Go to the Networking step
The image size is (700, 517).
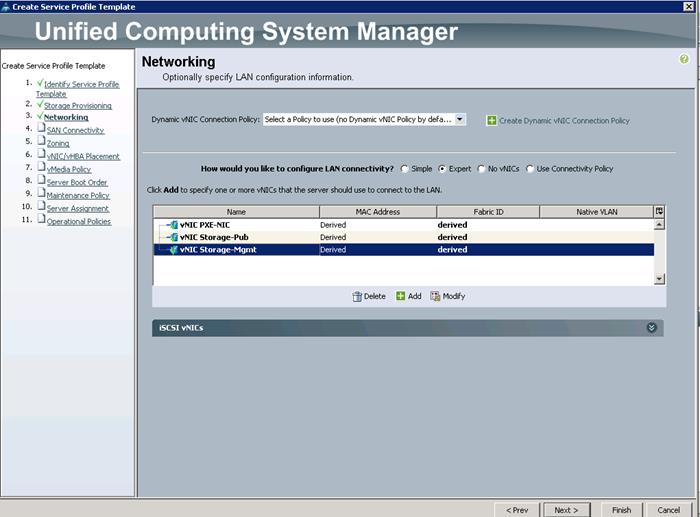click(66, 117)
